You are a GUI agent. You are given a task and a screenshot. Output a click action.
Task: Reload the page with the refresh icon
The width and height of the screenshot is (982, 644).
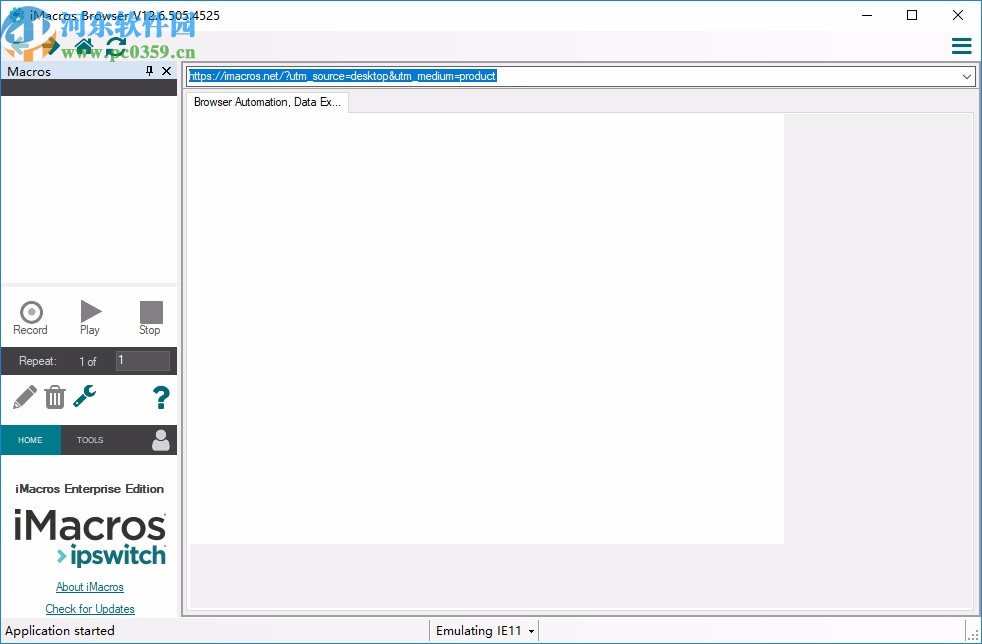coord(116,46)
